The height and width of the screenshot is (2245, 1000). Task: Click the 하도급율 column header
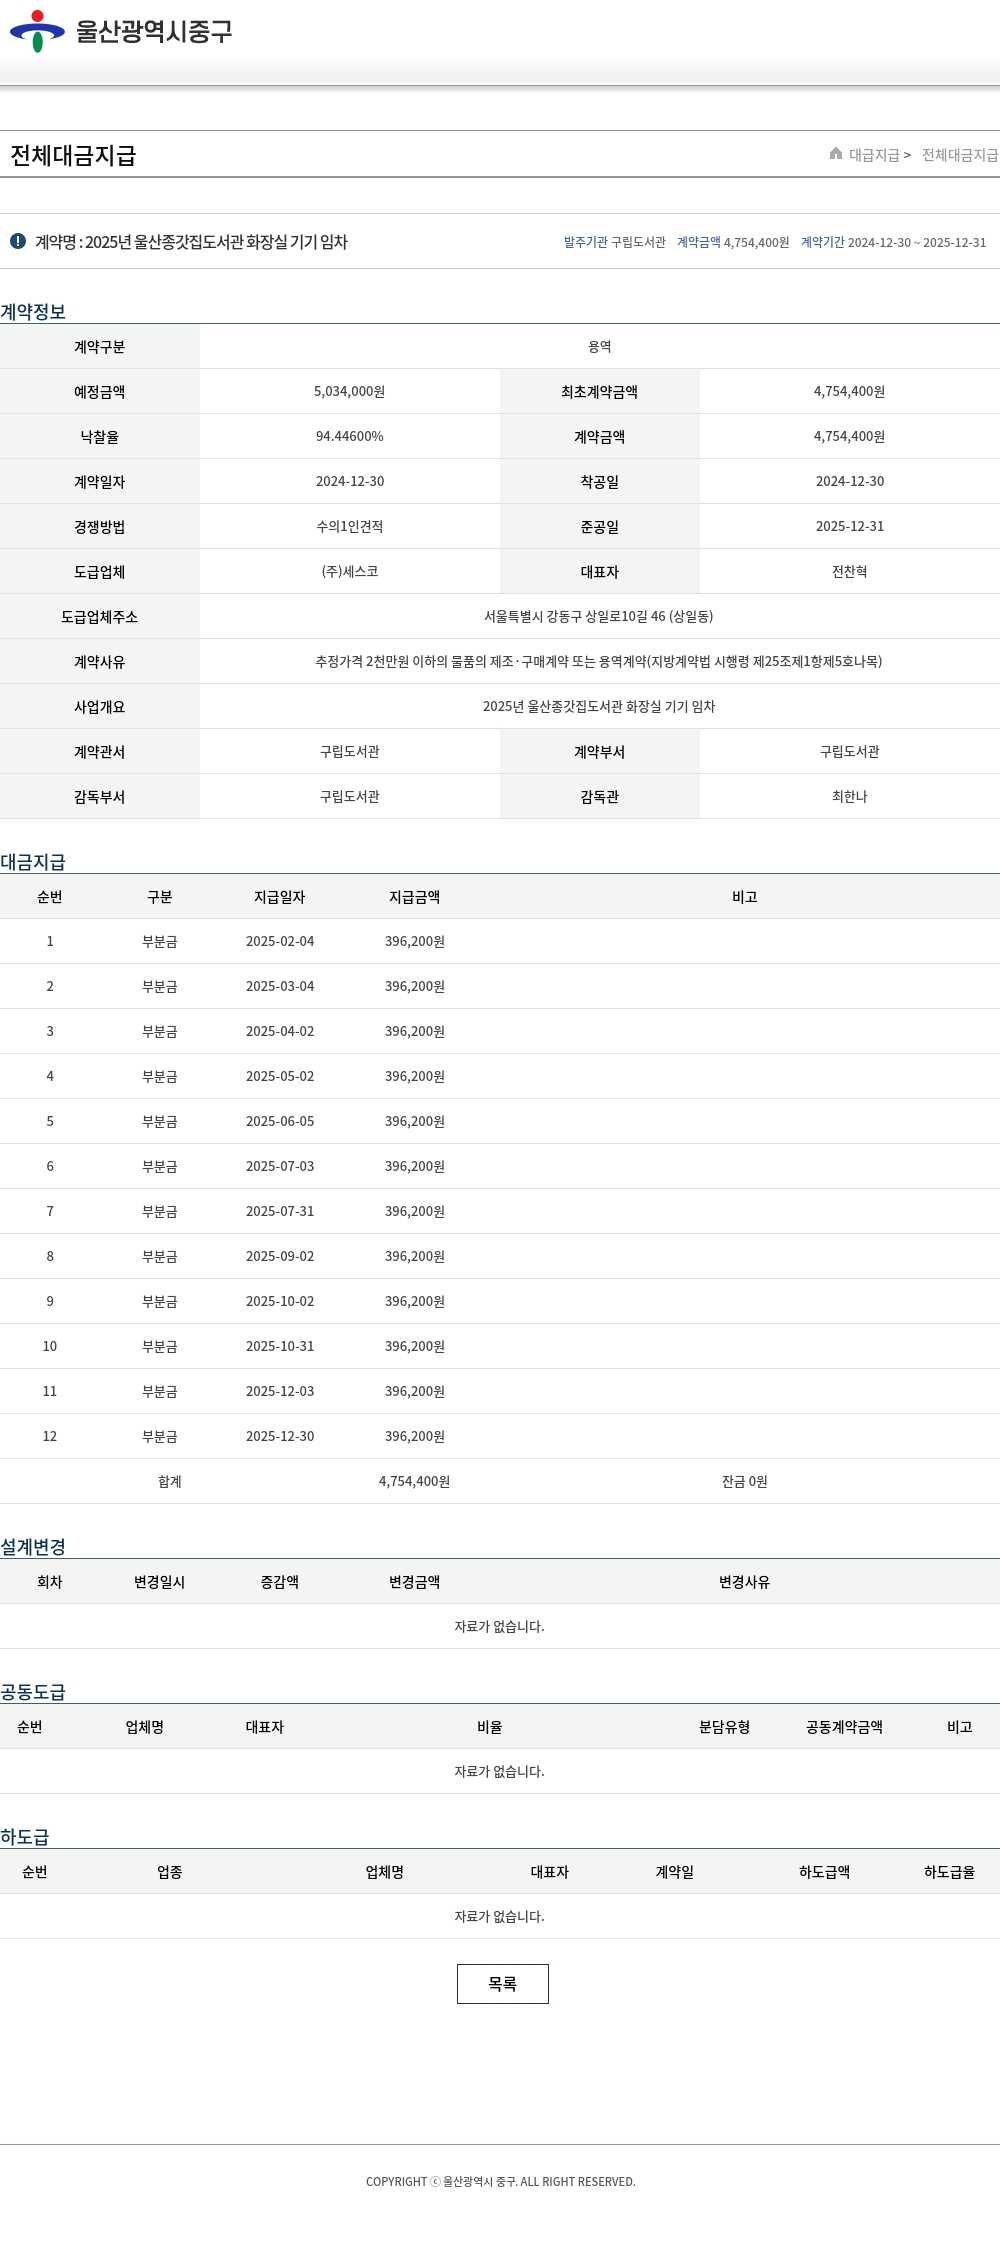pos(949,1871)
